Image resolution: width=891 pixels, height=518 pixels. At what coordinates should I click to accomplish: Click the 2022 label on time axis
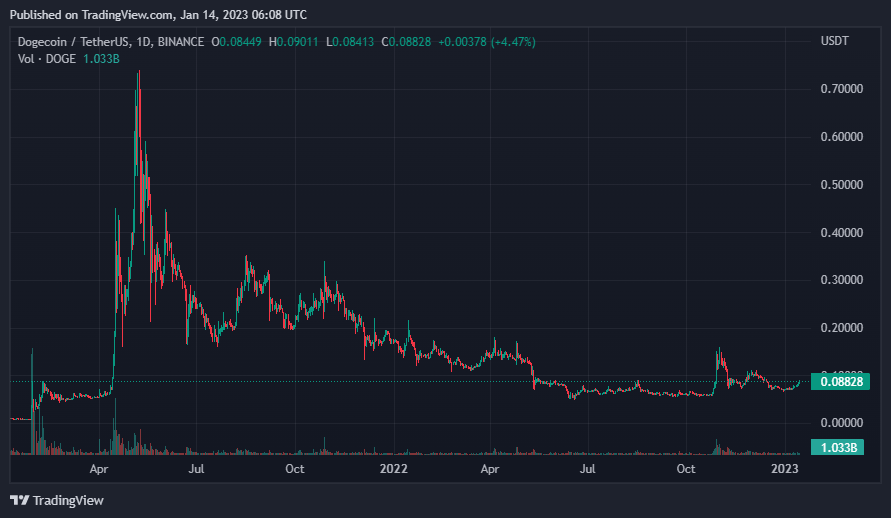point(393,469)
